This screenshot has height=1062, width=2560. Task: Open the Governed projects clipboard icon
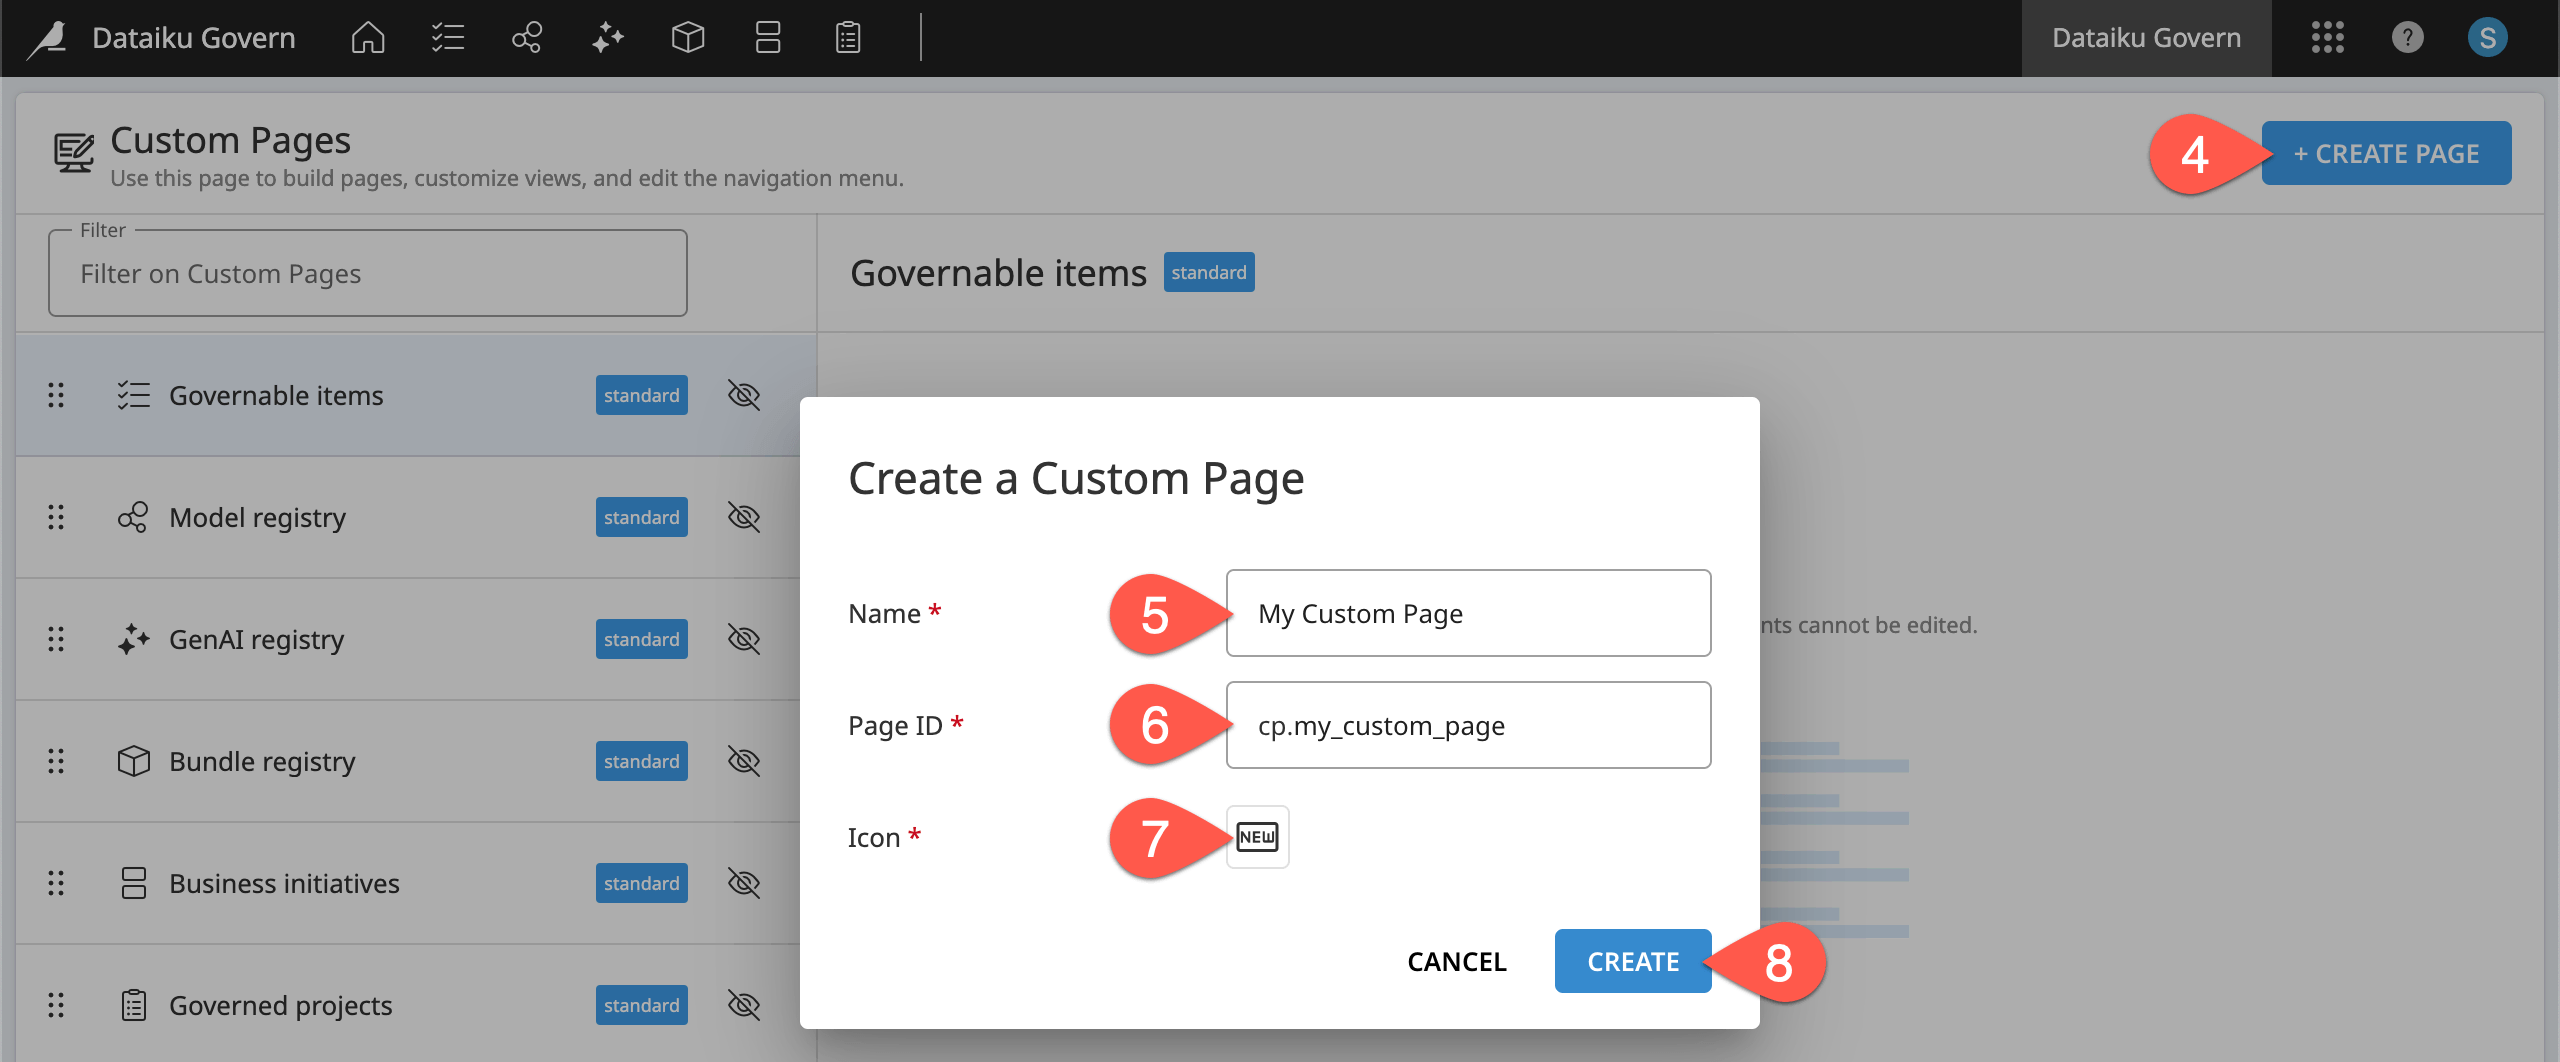coord(847,38)
